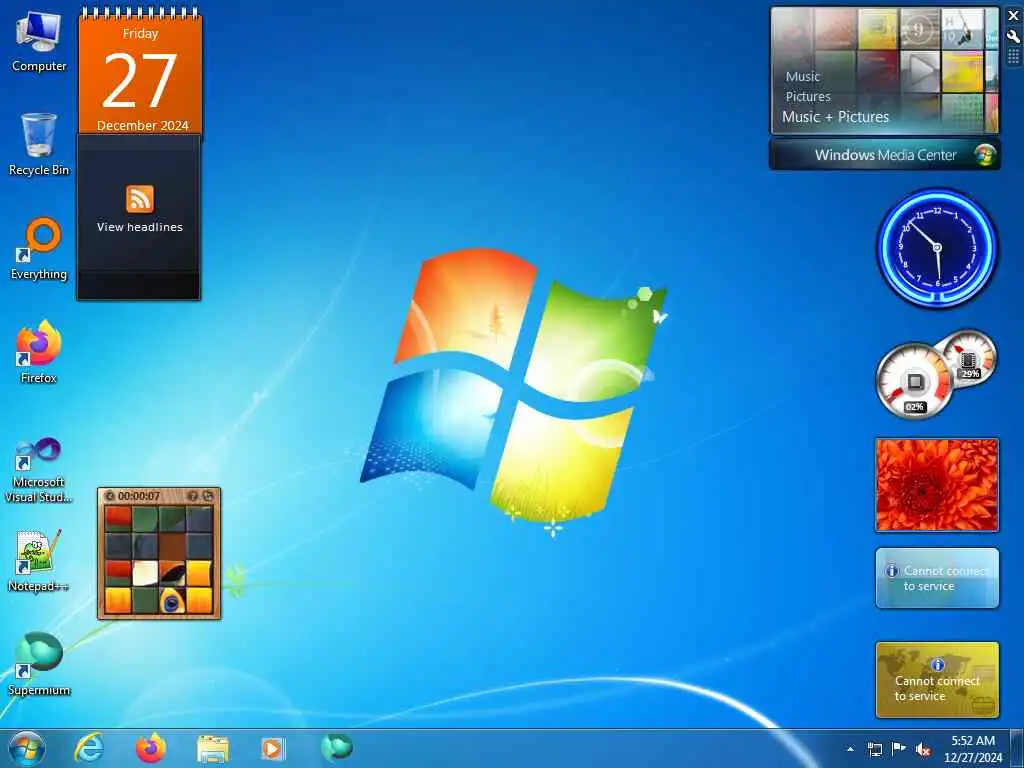Launch Firefox from the taskbar
Image resolution: width=1024 pixels, height=768 pixels.
[x=150, y=748]
